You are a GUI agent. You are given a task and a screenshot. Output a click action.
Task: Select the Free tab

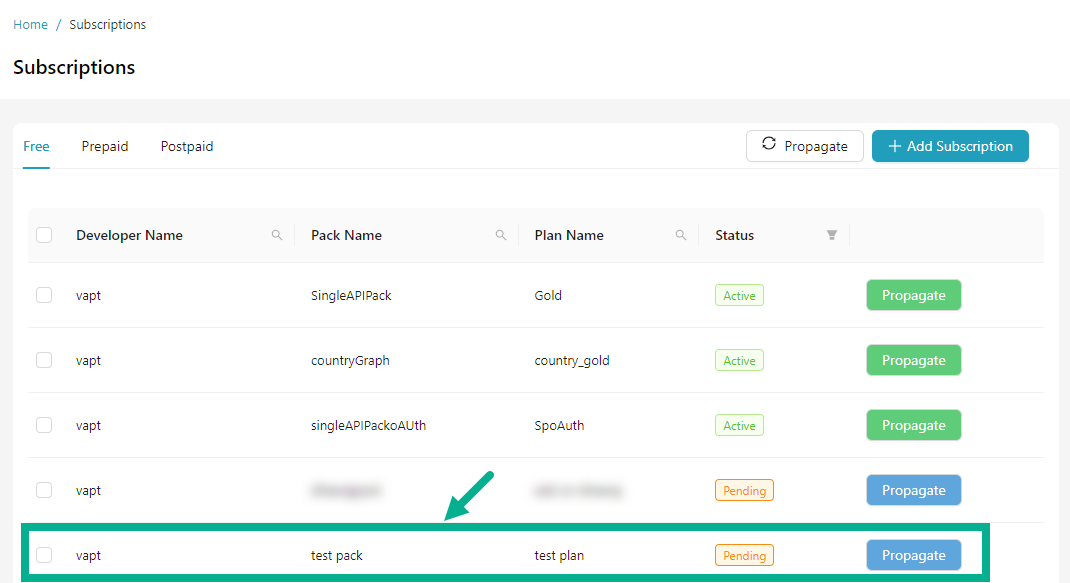click(36, 146)
